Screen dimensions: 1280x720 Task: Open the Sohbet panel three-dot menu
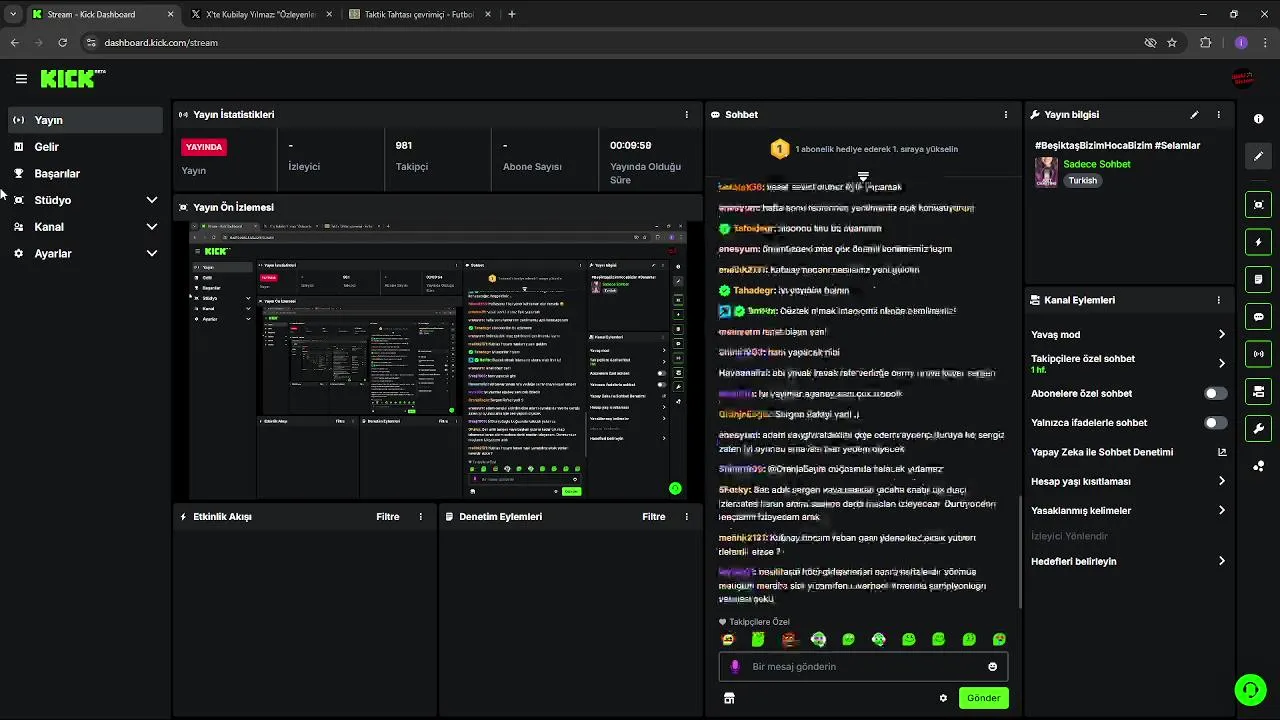pos(1005,115)
